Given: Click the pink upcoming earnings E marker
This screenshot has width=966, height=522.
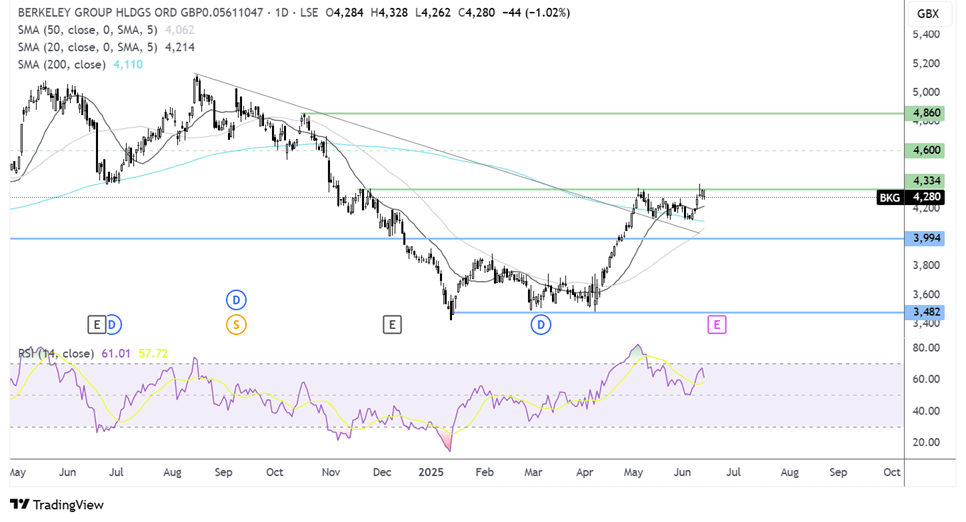Looking at the screenshot, I should [716, 324].
